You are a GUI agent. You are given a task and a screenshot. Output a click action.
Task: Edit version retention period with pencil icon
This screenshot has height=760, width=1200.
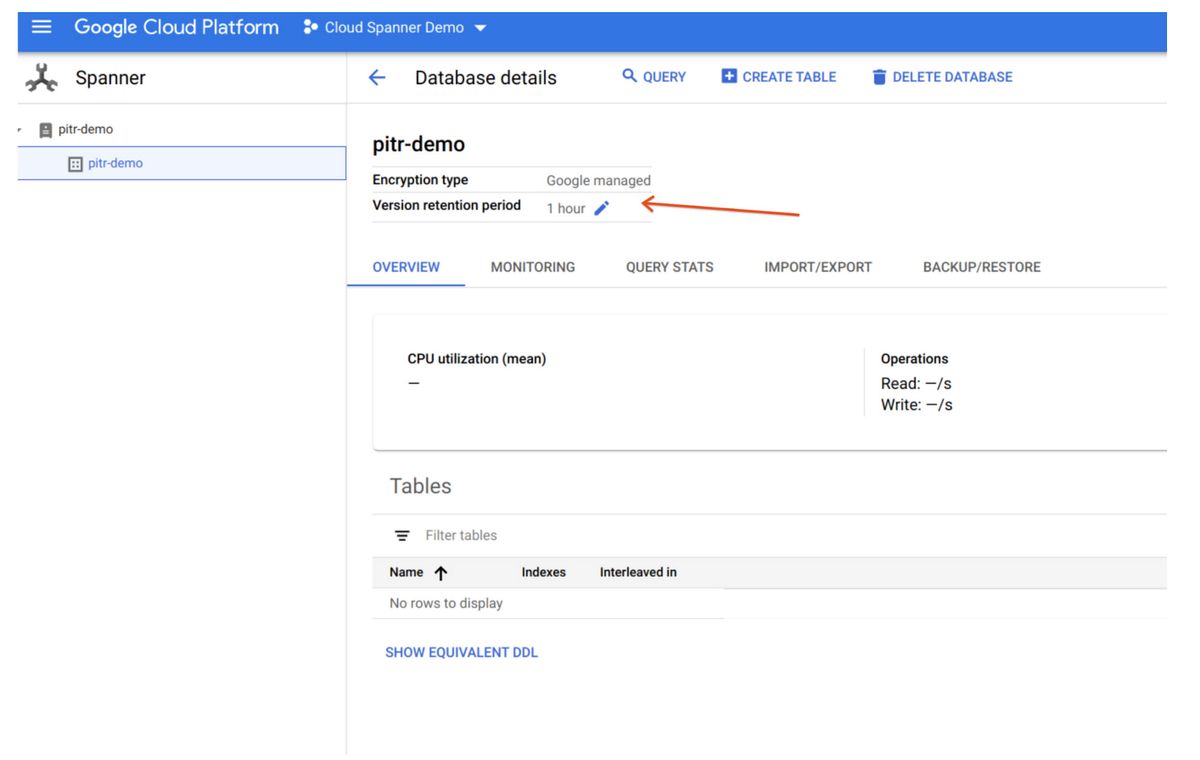(x=601, y=208)
